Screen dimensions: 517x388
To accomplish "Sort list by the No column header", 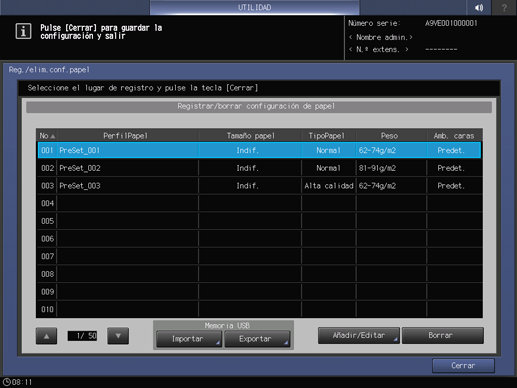I will tap(47, 136).
